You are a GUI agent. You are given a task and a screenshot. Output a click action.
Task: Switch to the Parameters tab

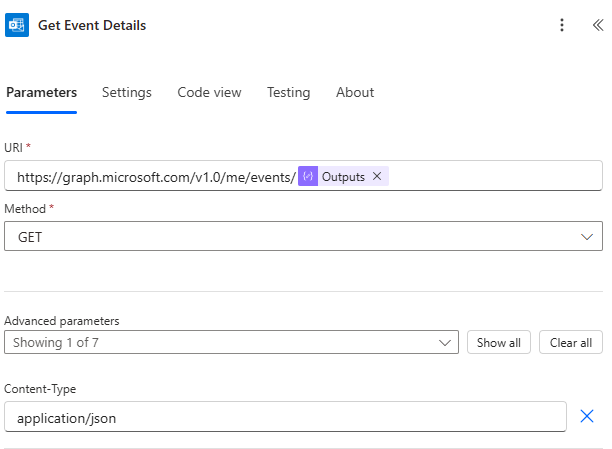41,92
